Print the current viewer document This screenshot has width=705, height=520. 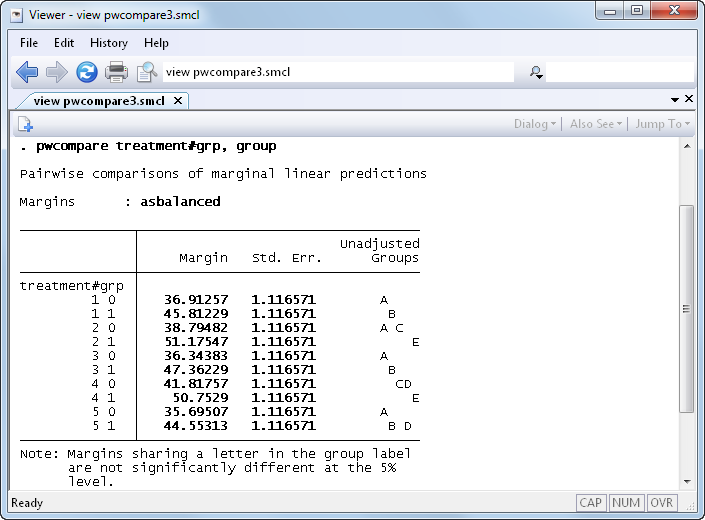click(x=117, y=72)
